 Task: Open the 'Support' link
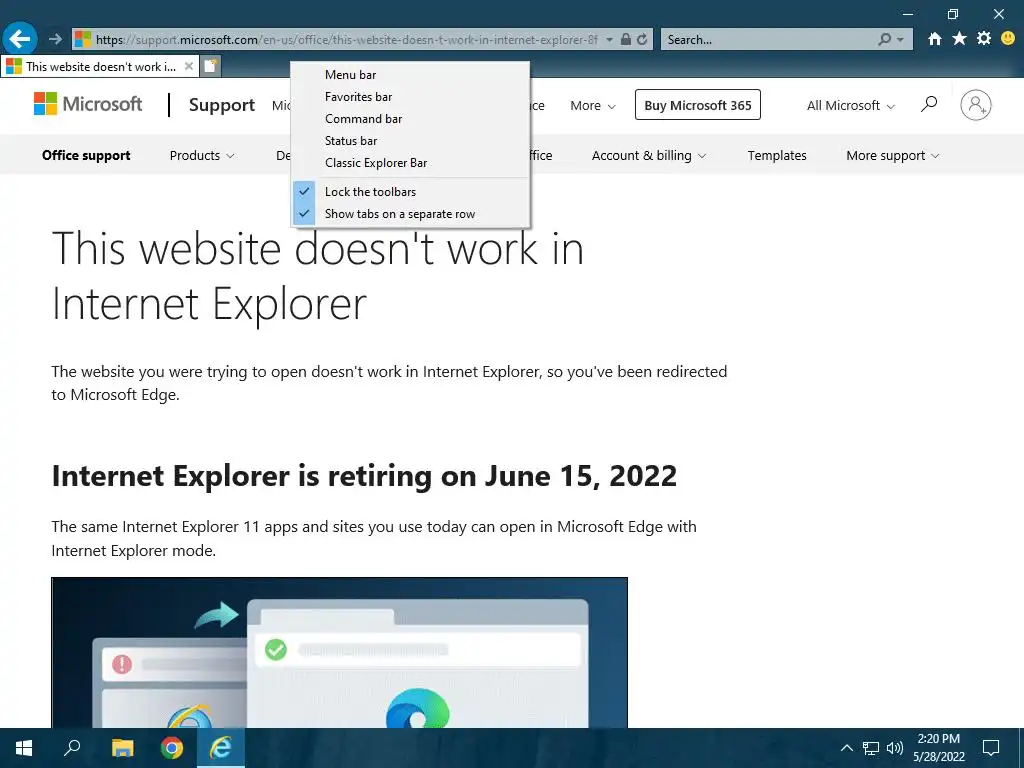tap(221, 105)
